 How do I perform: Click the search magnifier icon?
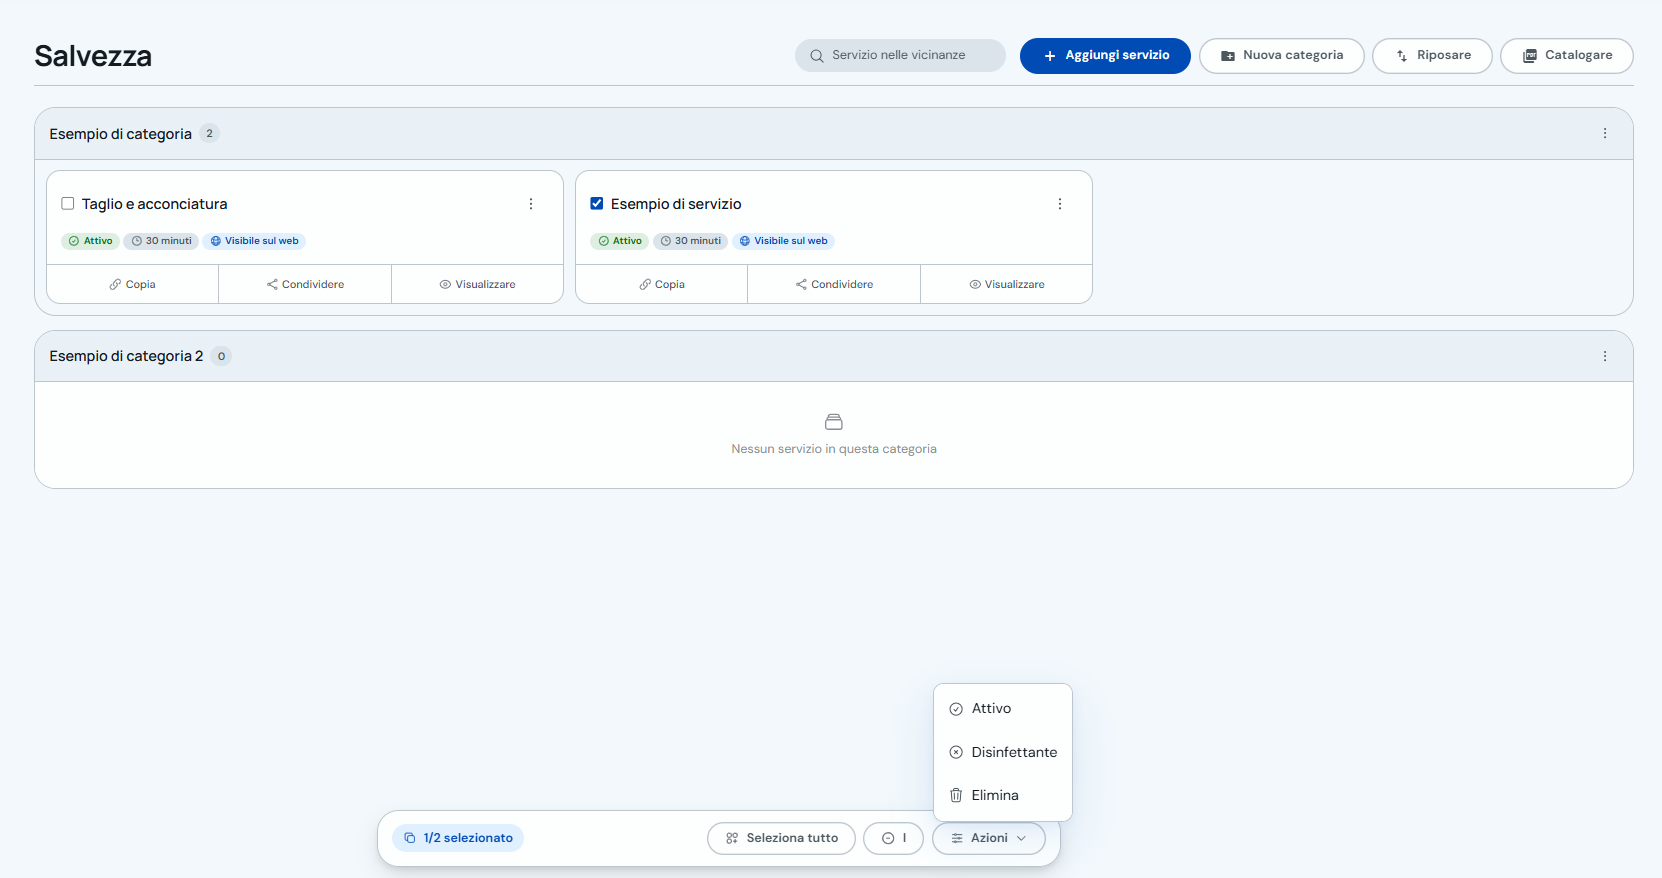[817, 56]
